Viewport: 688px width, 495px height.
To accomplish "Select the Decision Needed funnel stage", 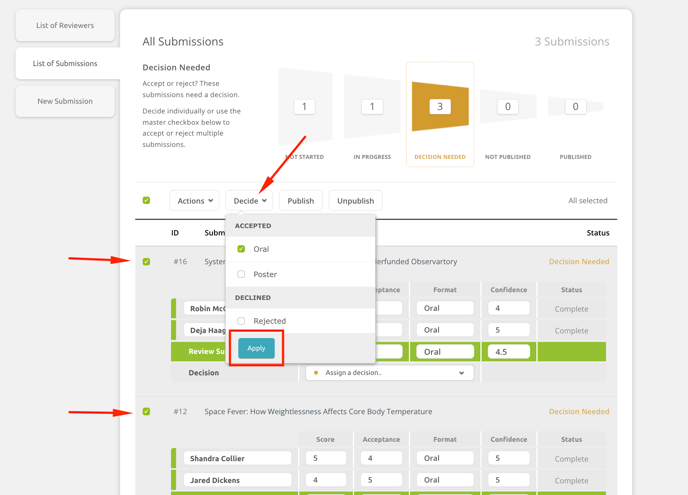I will pos(440,107).
